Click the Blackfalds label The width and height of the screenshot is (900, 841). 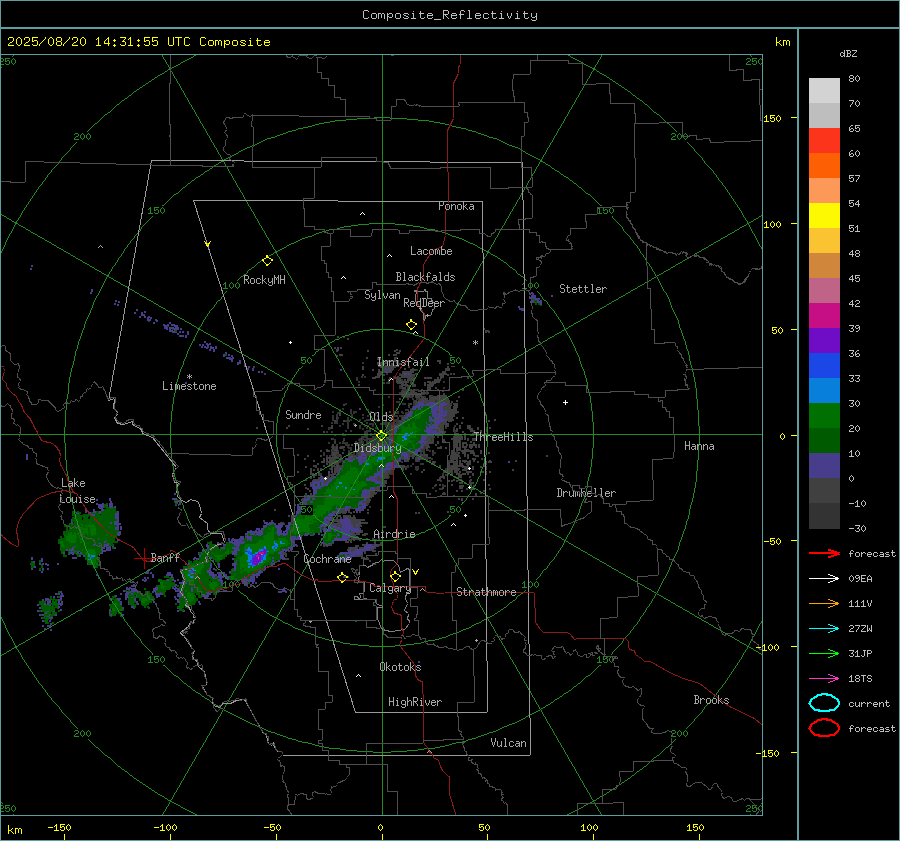point(425,277)
